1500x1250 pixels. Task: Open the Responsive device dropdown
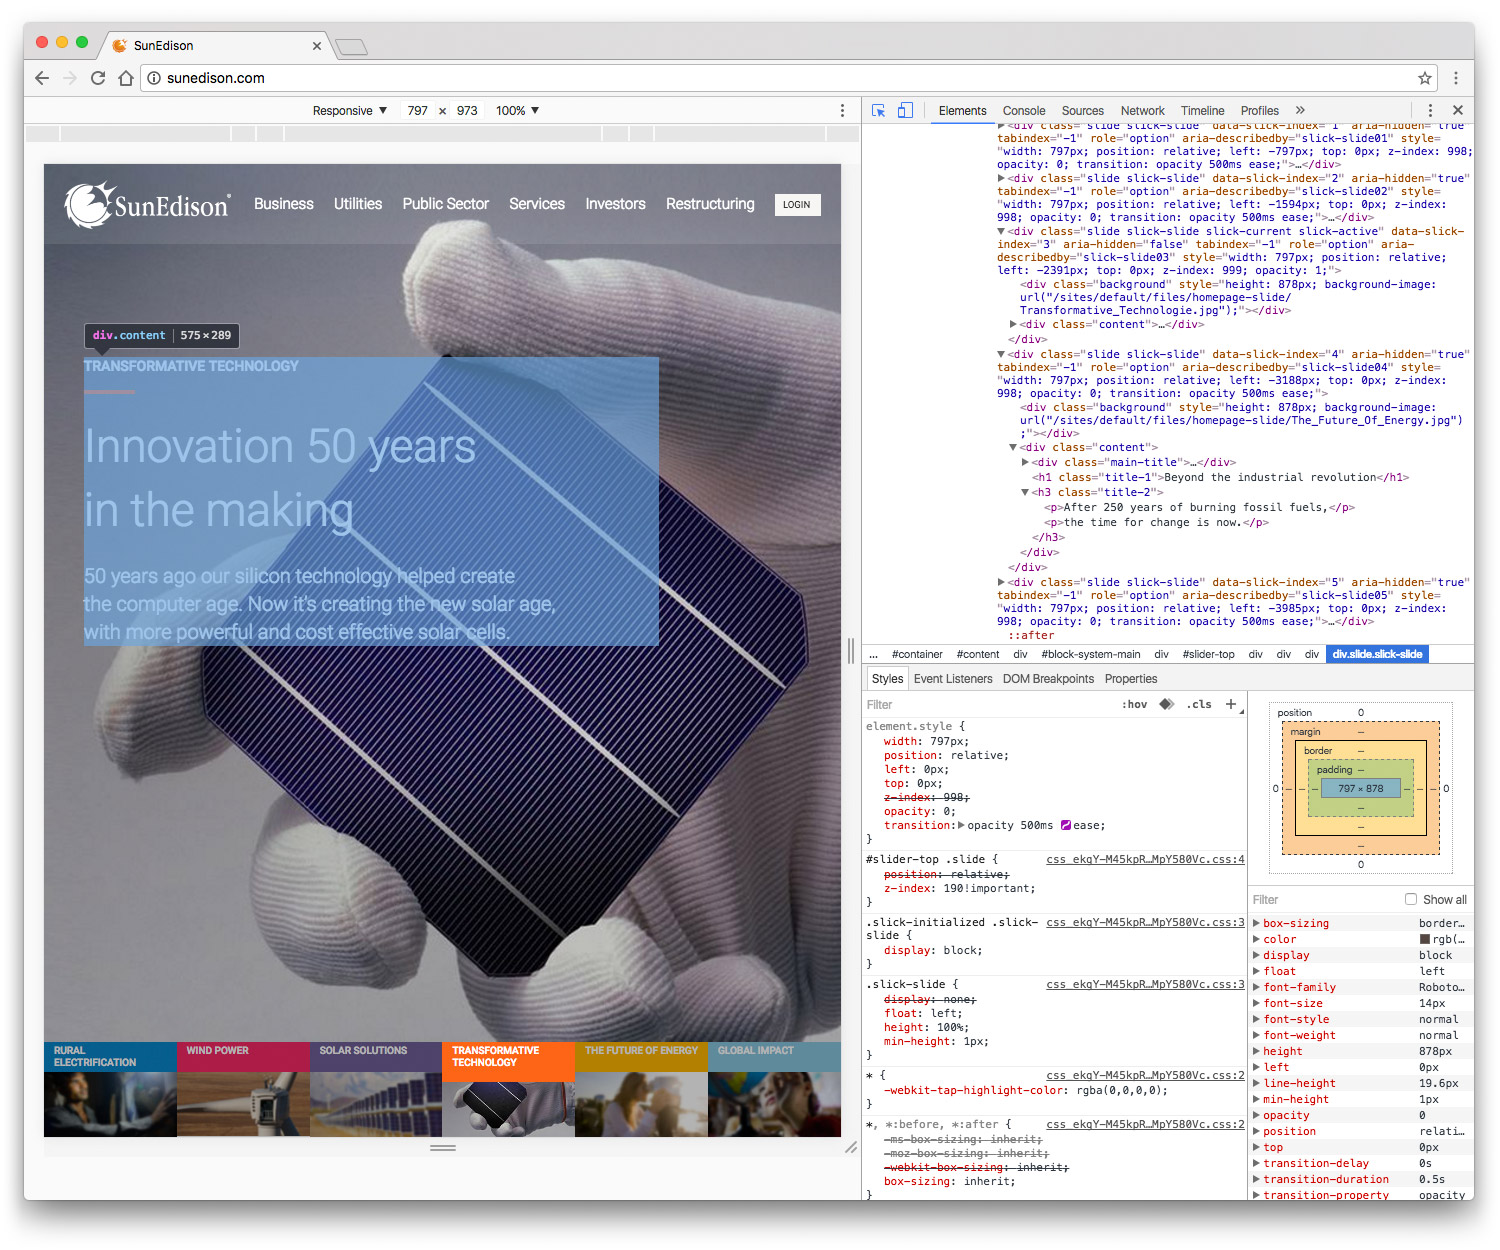pos(349,111)
